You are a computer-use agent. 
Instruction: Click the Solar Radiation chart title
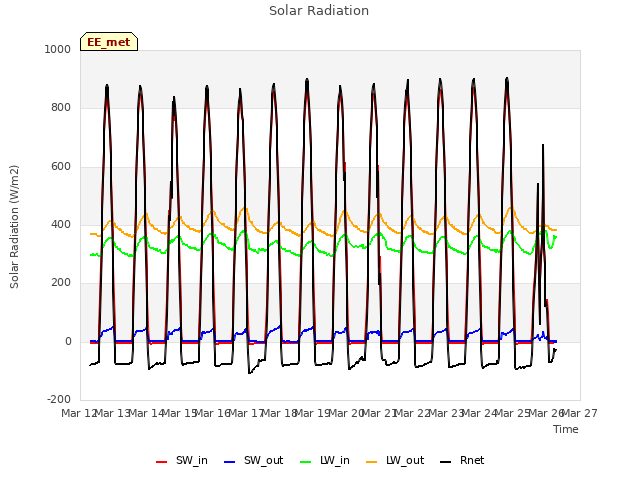(319, 11)
